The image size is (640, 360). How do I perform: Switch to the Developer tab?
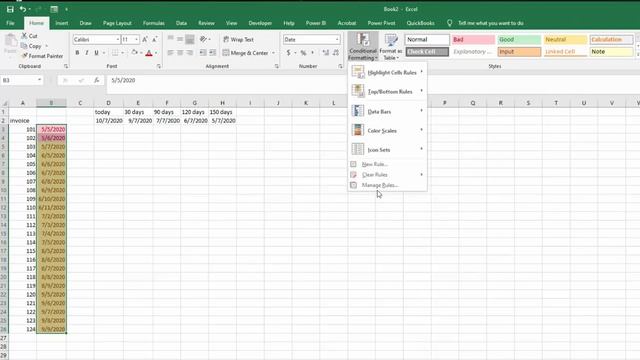pos(260,23)
